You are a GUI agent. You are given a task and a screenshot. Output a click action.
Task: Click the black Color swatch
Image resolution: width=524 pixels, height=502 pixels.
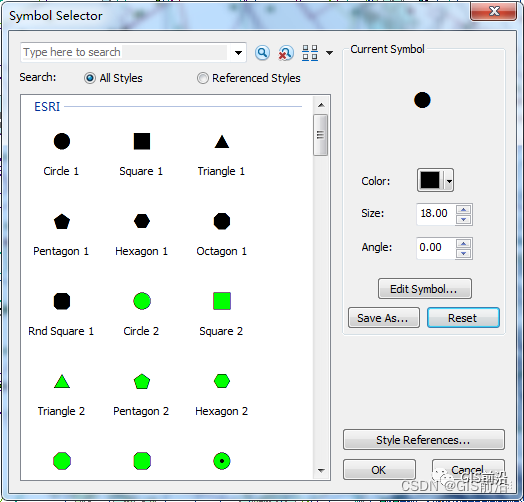coord(430,180)
